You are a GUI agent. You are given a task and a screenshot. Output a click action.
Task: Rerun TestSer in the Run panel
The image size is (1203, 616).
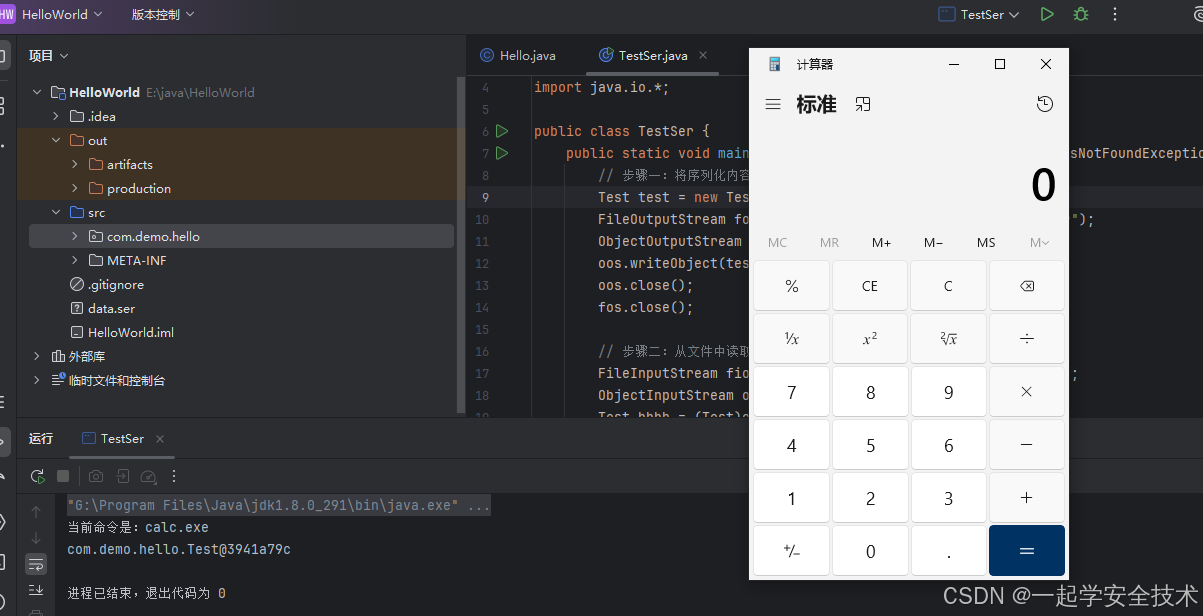(37, 477)
